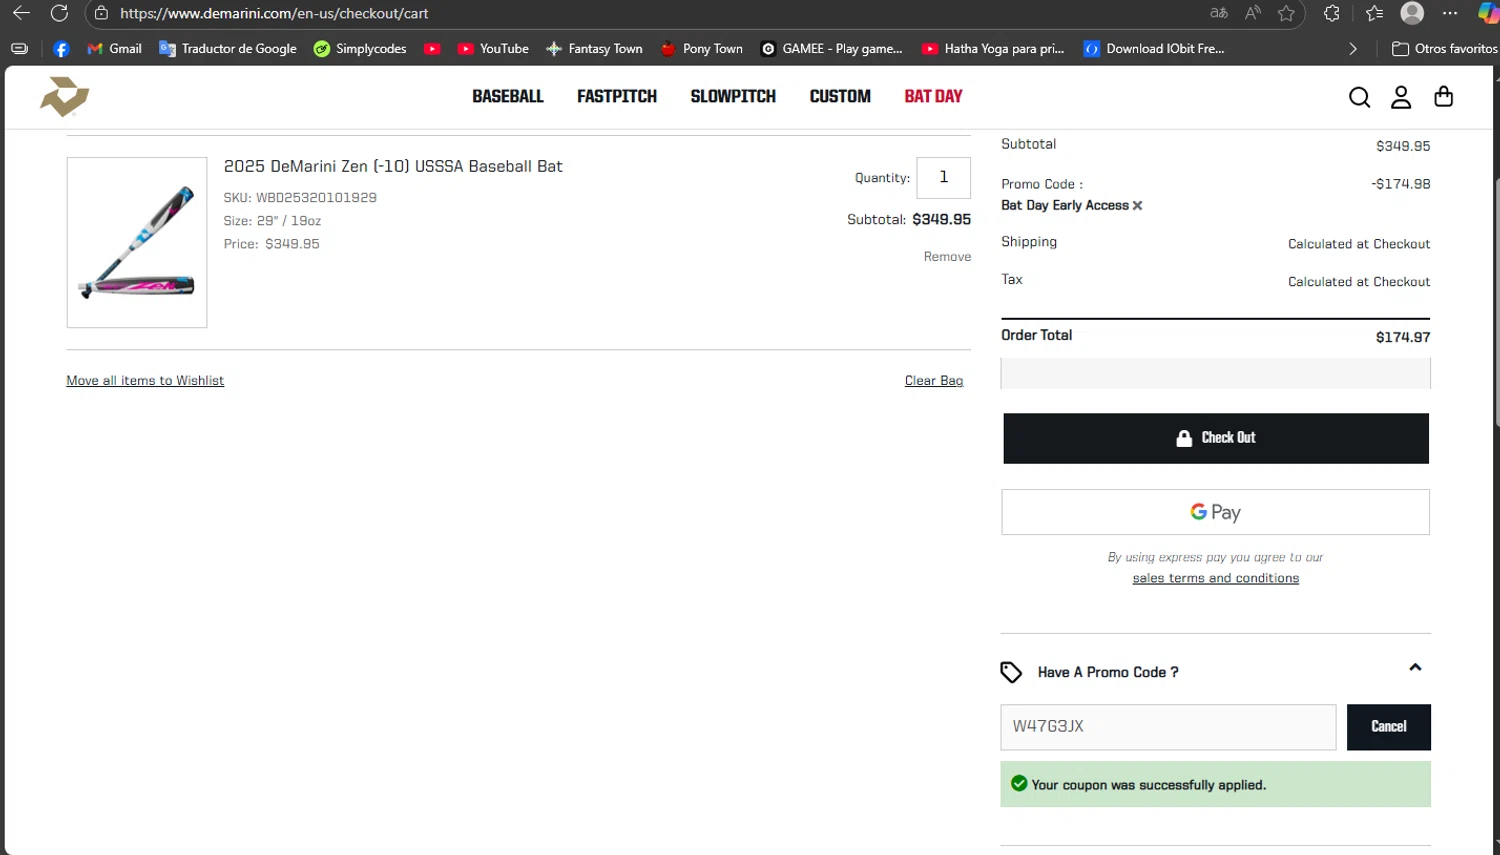
Task: Click the browser address bar URL
Action: click(x=274, y=14)
